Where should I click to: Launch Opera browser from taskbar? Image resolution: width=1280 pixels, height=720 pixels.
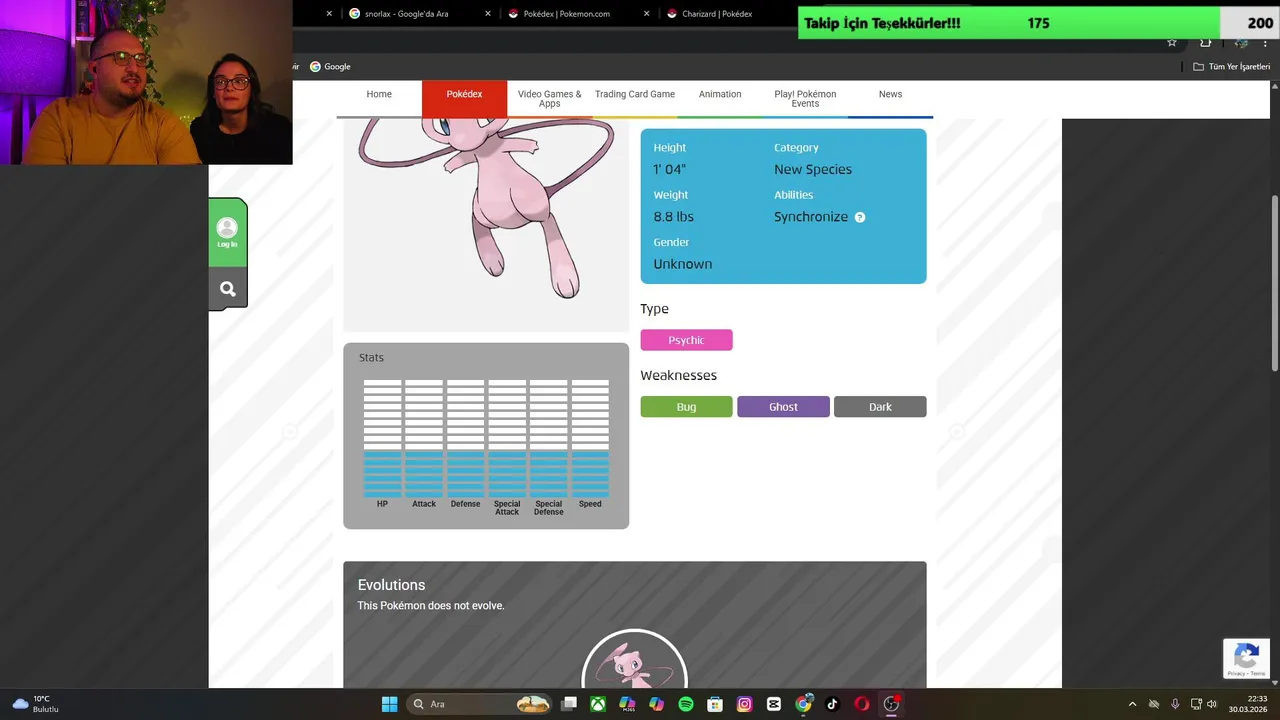(862, 704)
